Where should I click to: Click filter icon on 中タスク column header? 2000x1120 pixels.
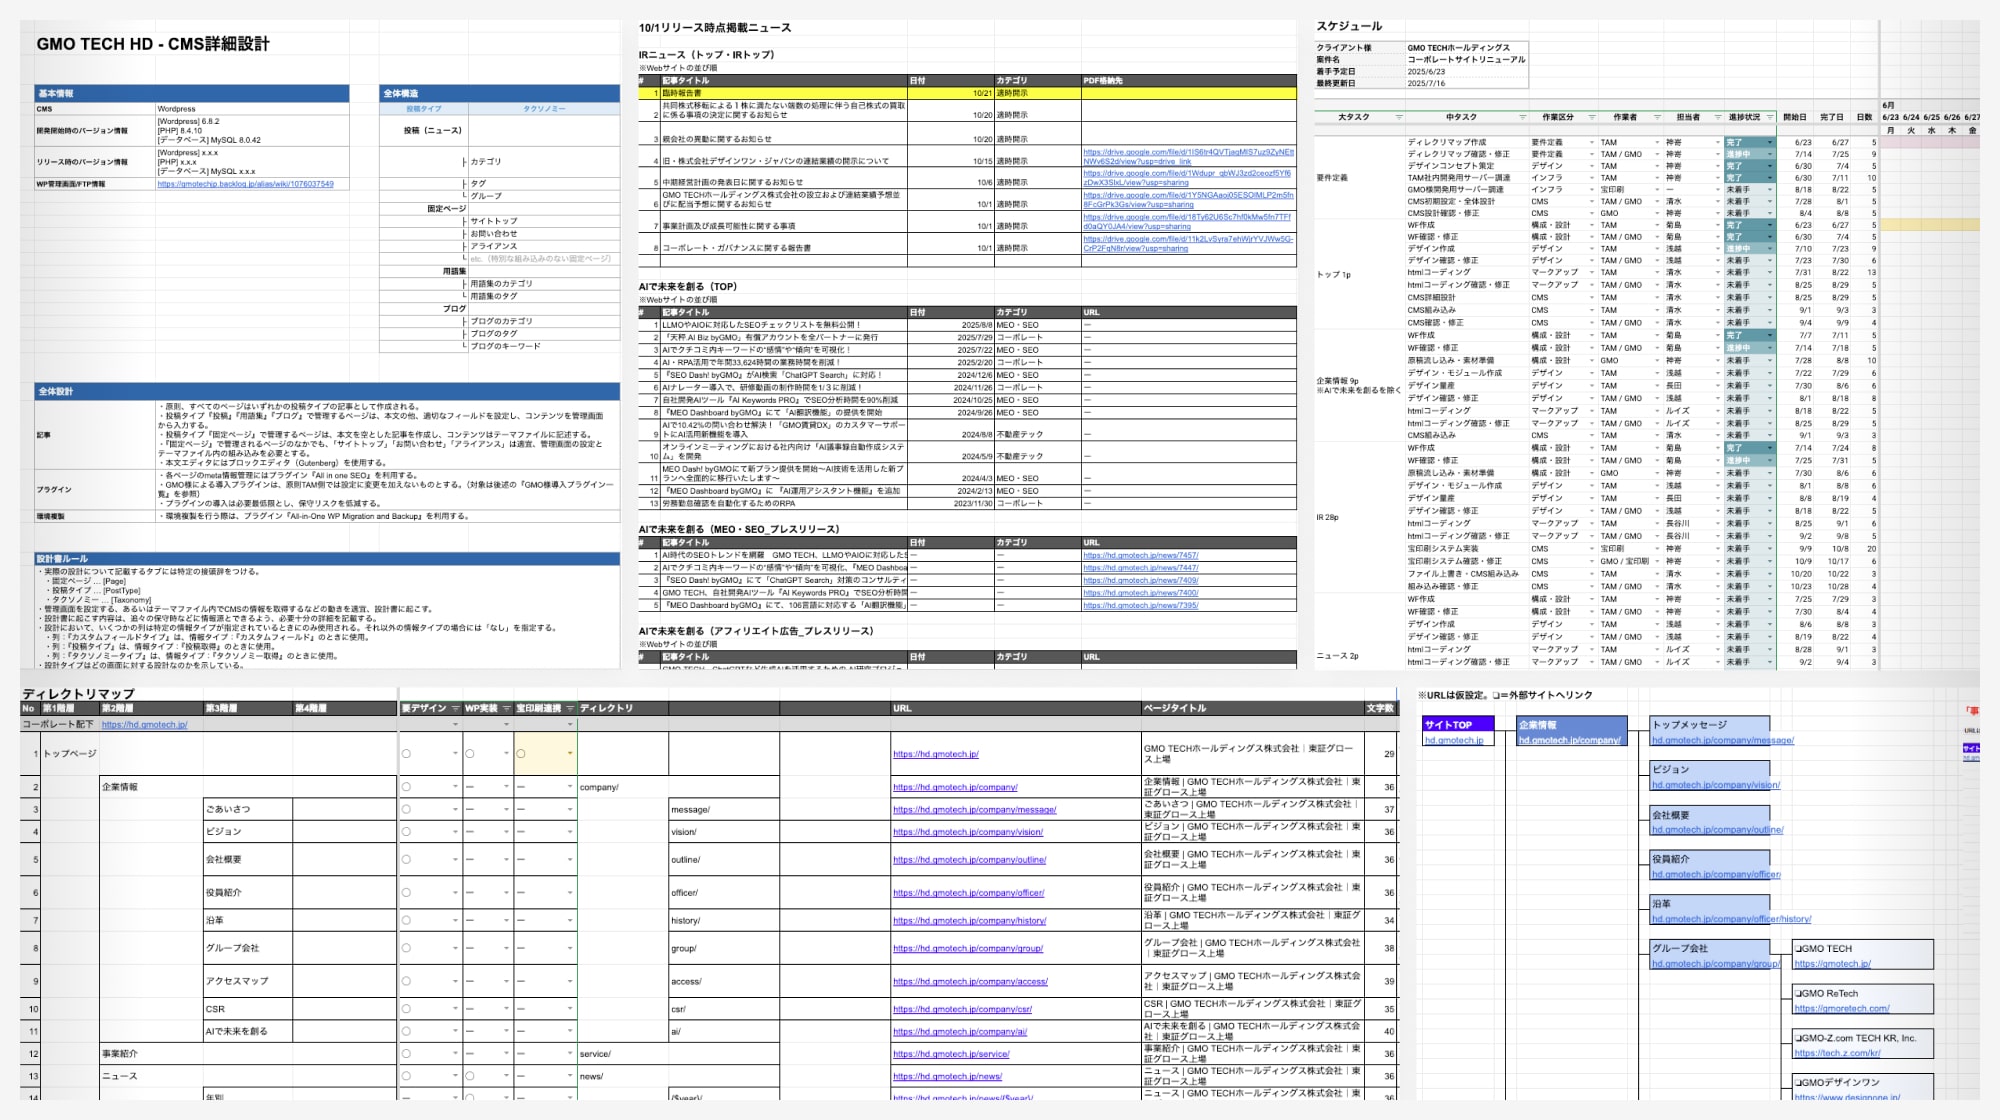pyautogui.click(x=1522, y=117)
